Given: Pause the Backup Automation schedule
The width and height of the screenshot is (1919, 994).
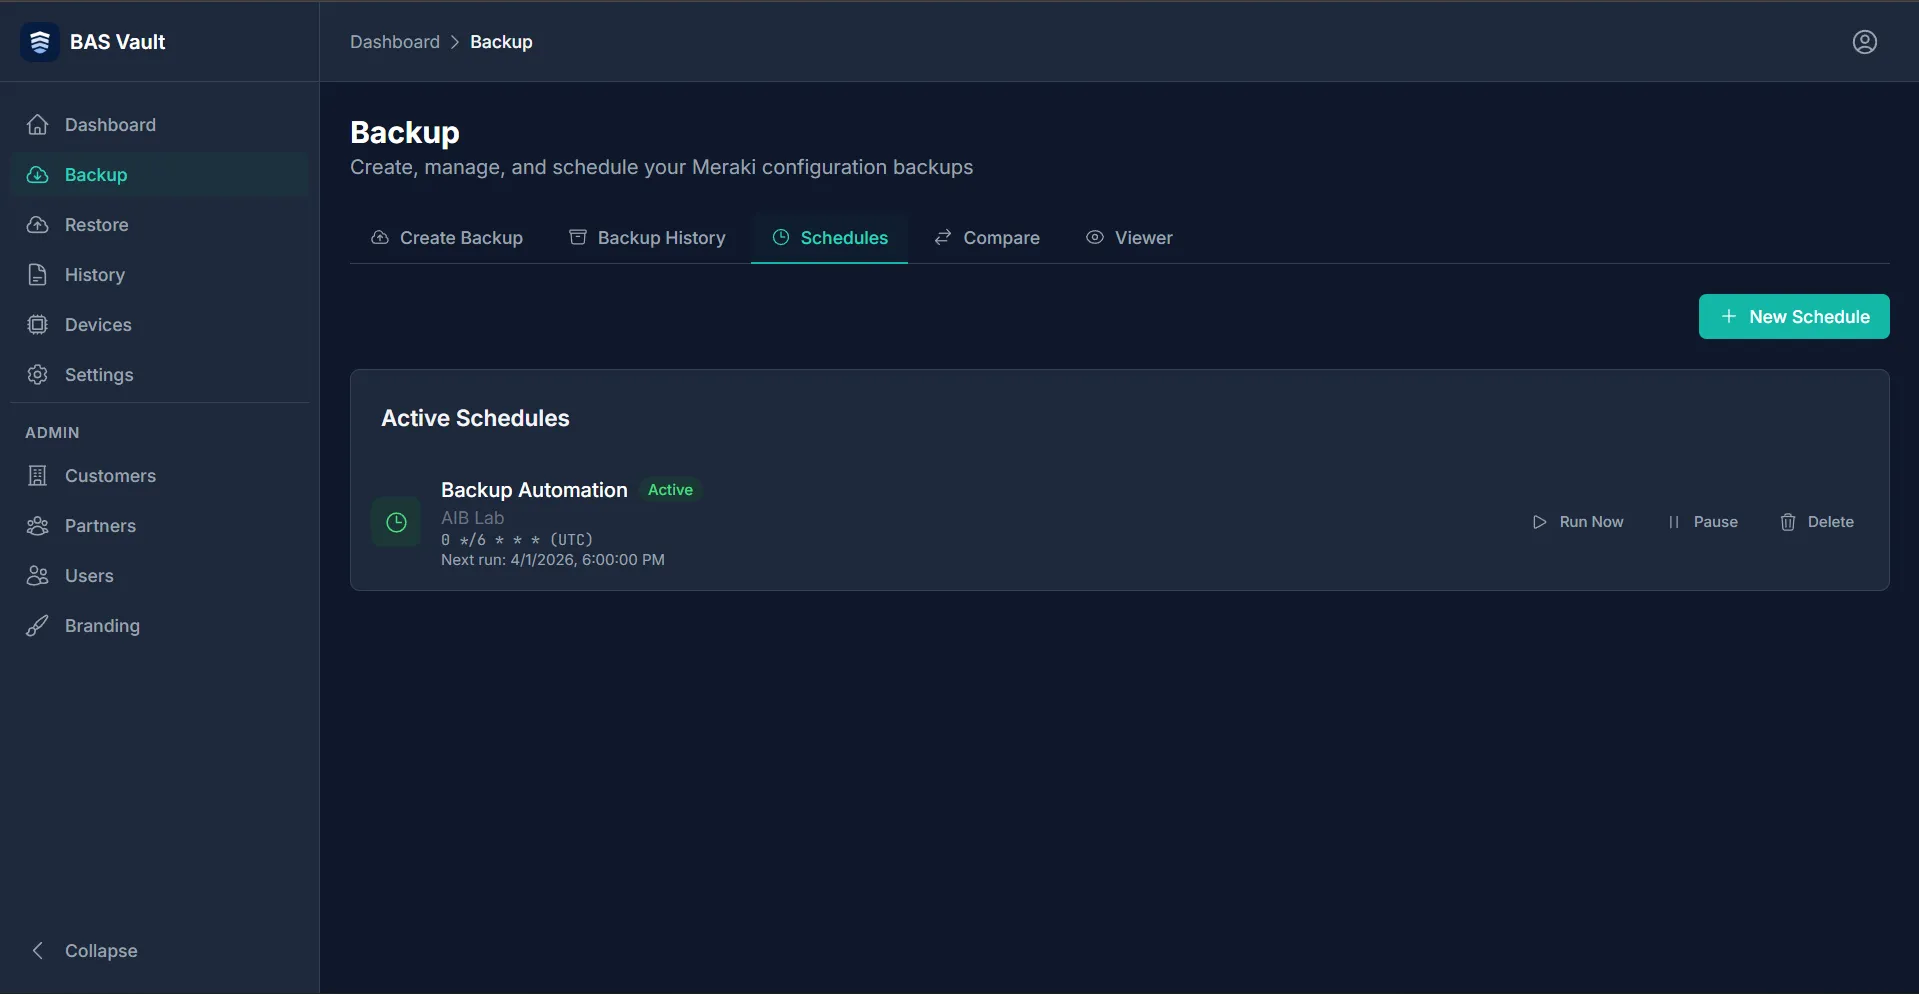Looking at the screenshot, I should (x=1702, y=522).
